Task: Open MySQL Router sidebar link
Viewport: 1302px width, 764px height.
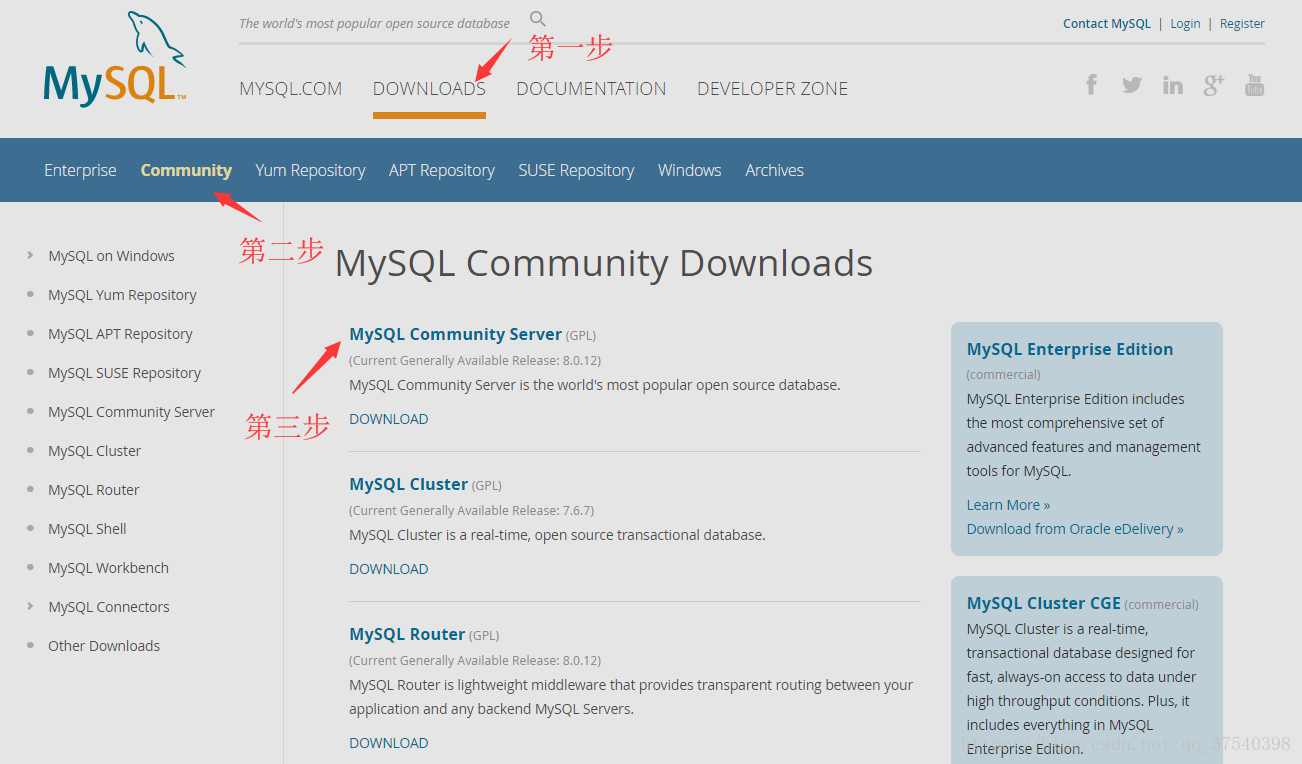Action: click(x=93, y=490)
